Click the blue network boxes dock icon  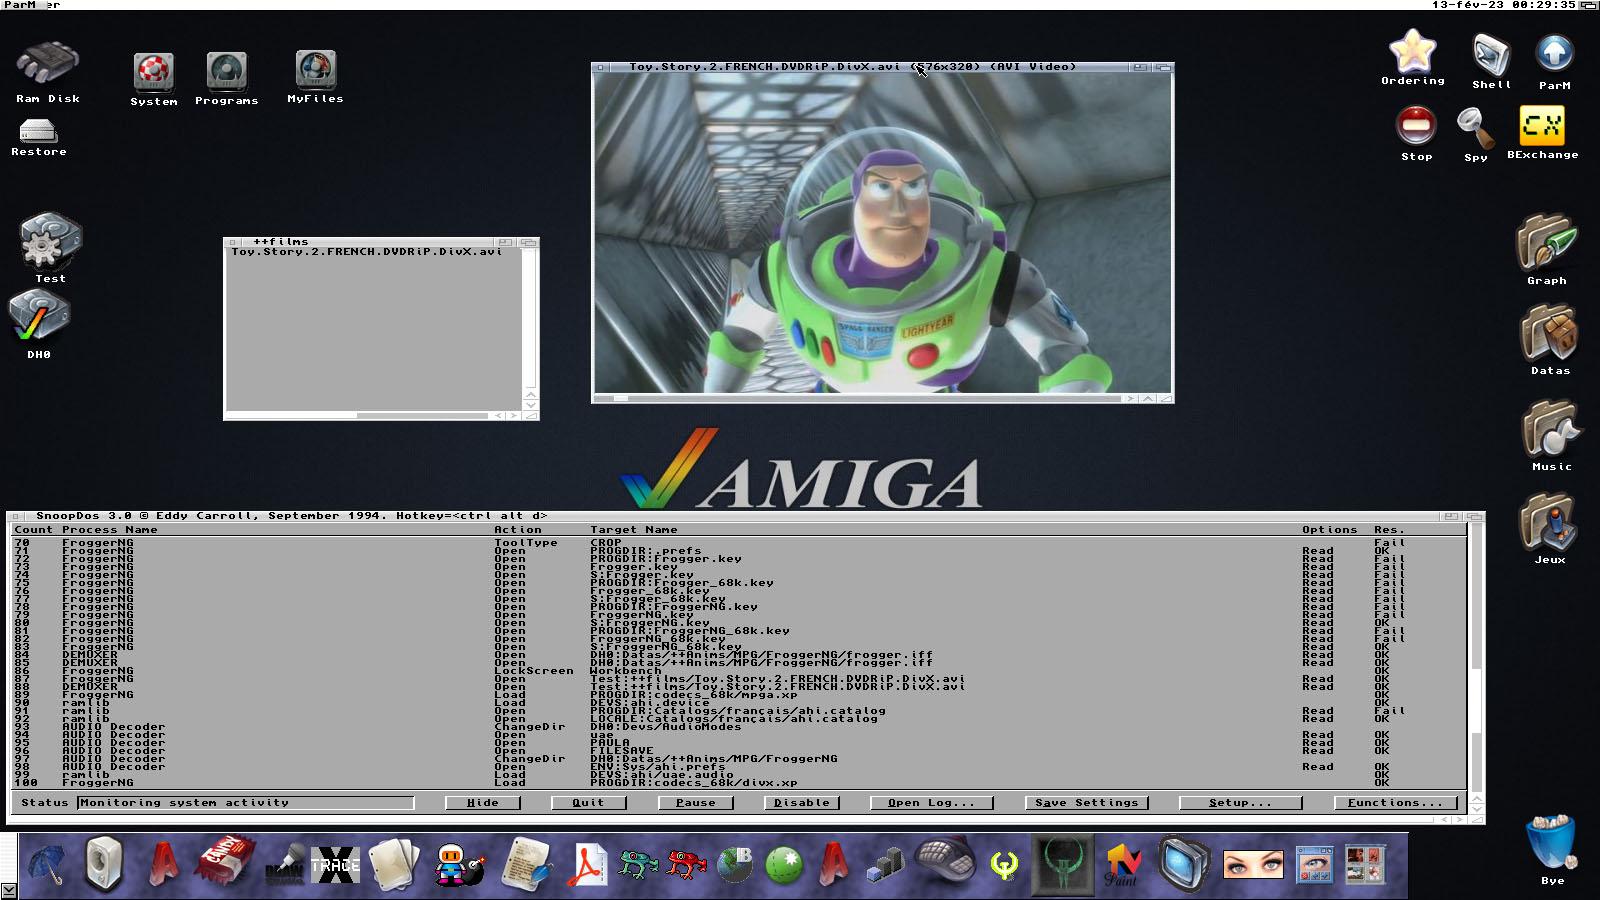884,866
